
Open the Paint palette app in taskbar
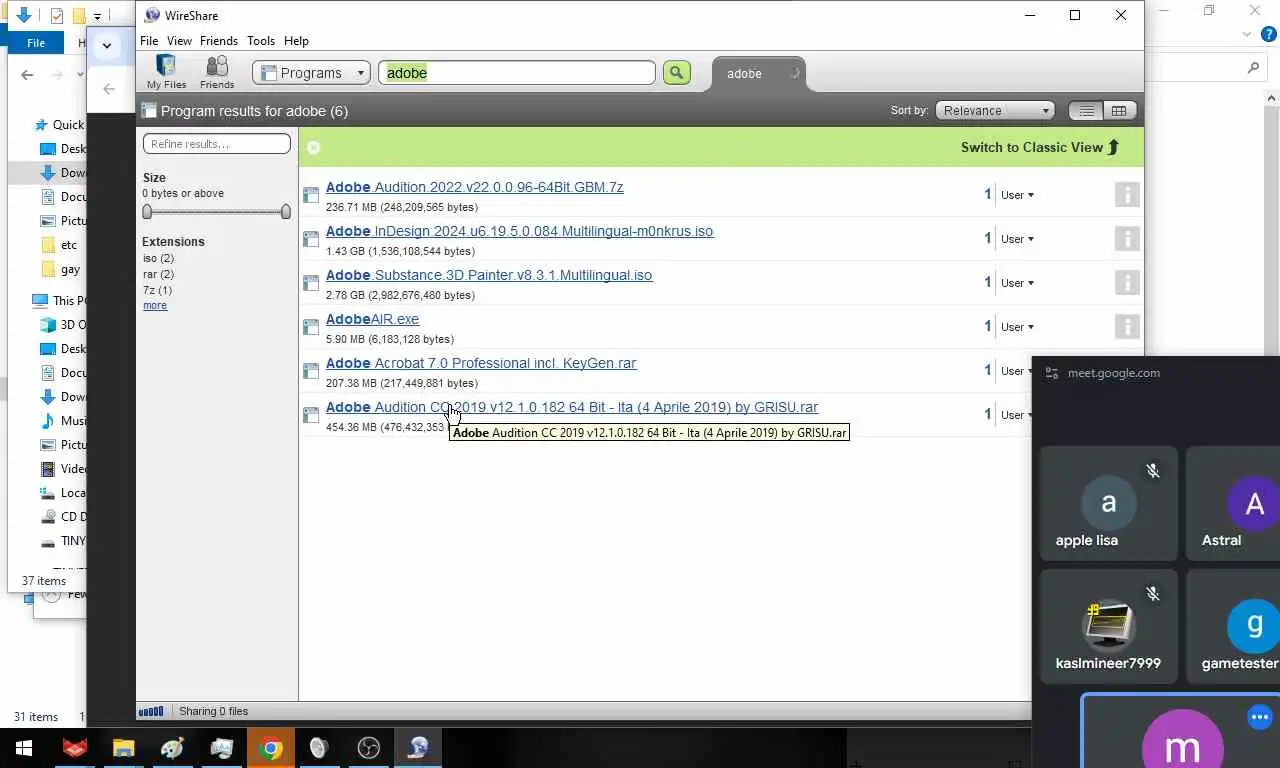click(x=173, y=748)
